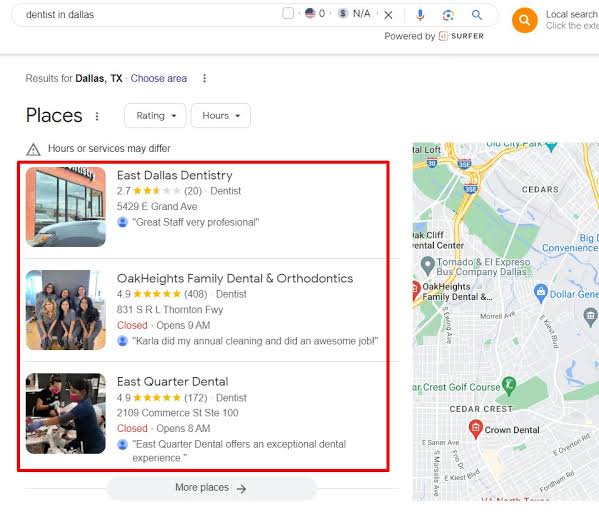Image resolution: width=599 pixels, height=512 pixels.
Task: Click reviewer avatar beside 'Great Staff very profesional'
Action: 122,222
